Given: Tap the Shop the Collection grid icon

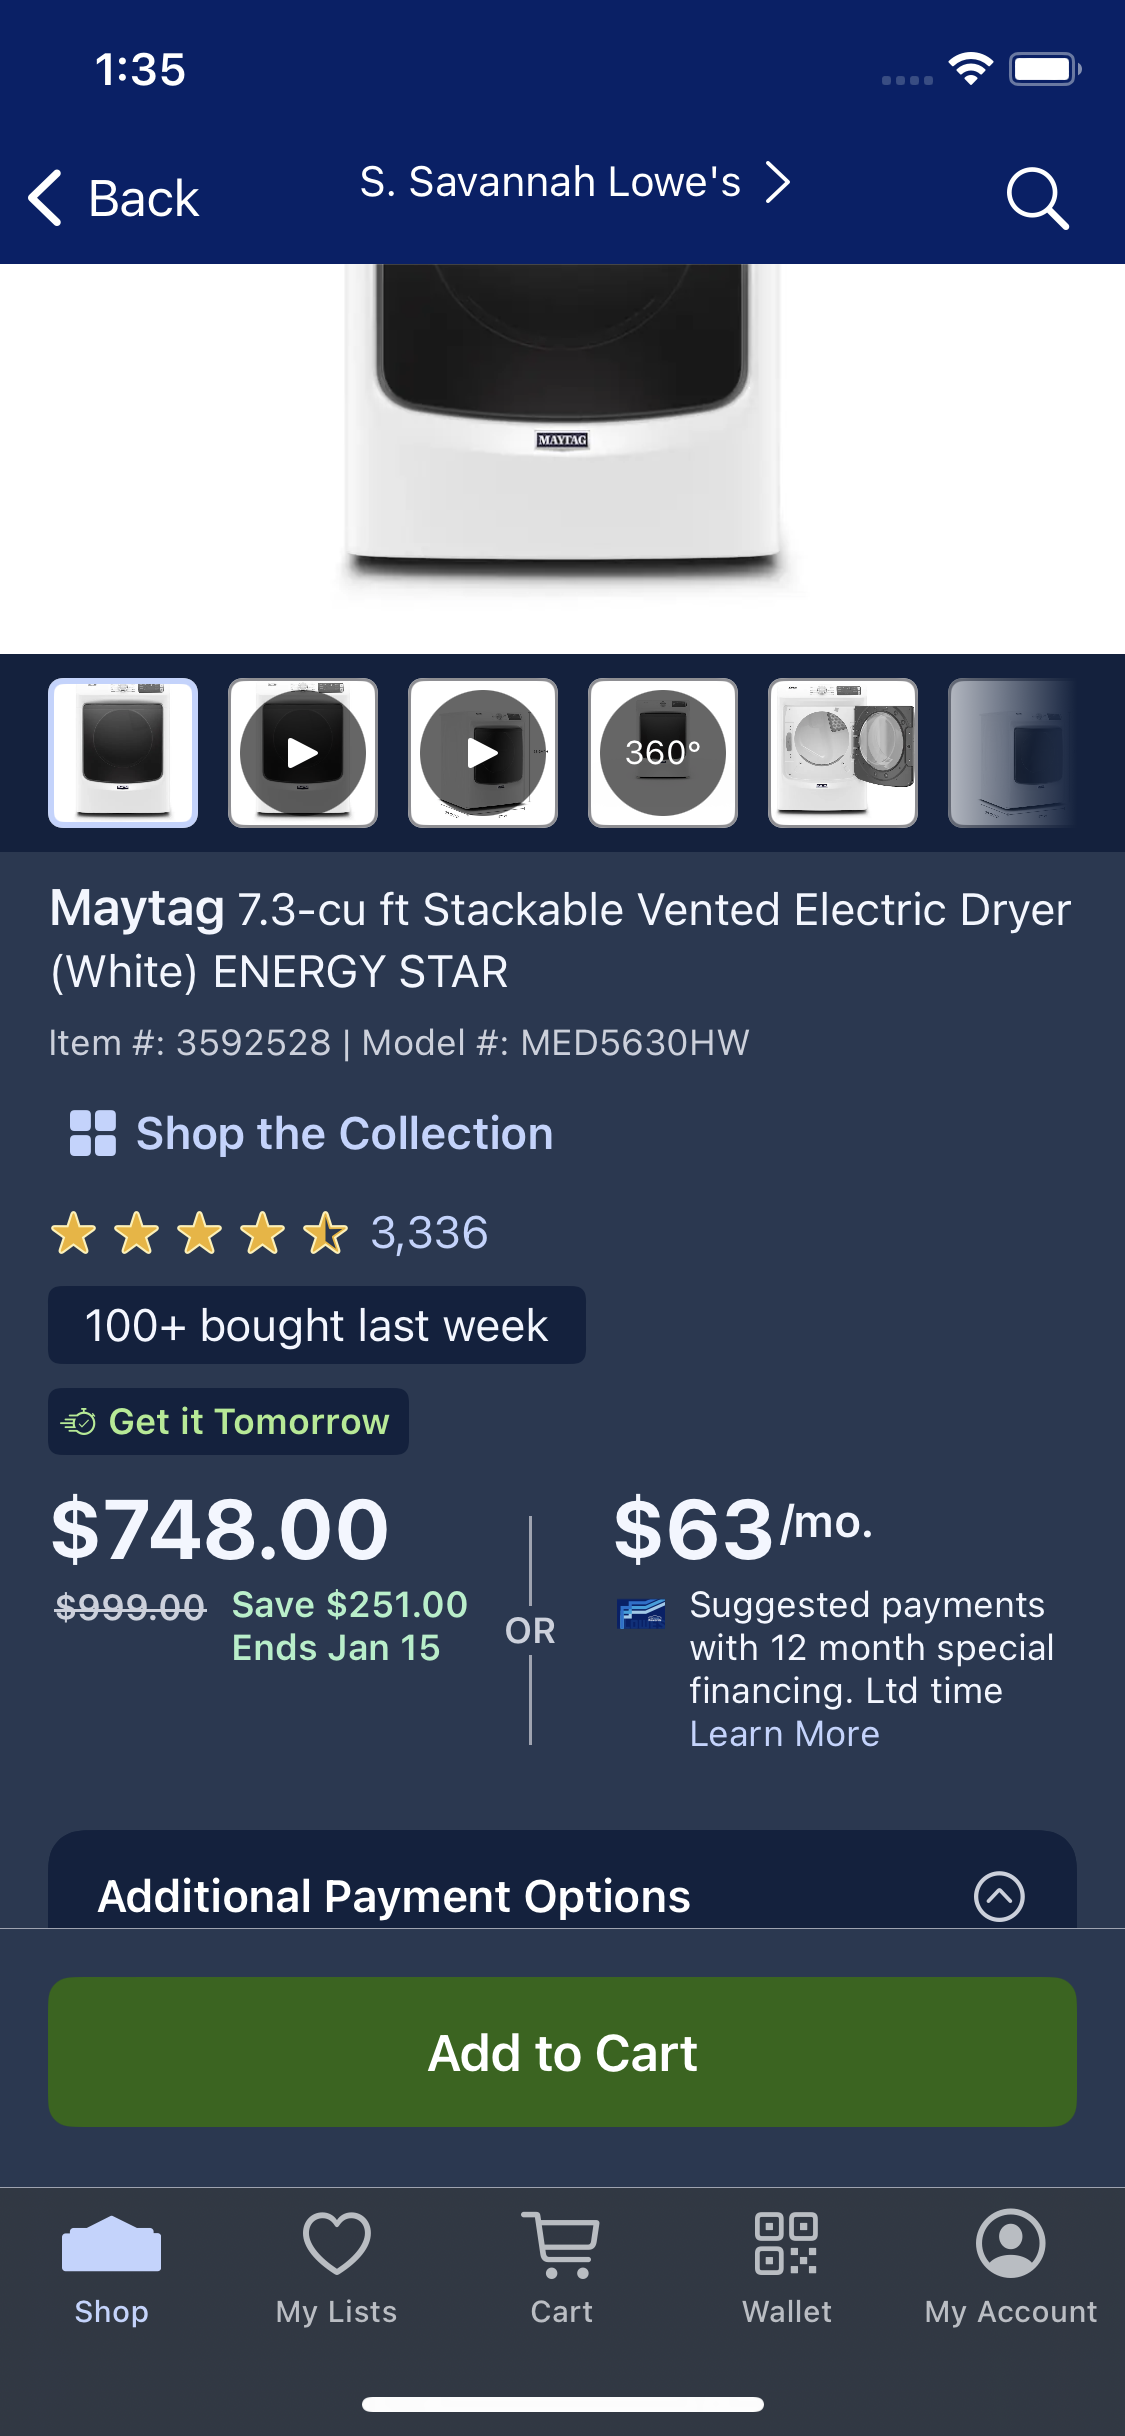Looking at the screenshot, I should click(93, 1133).
